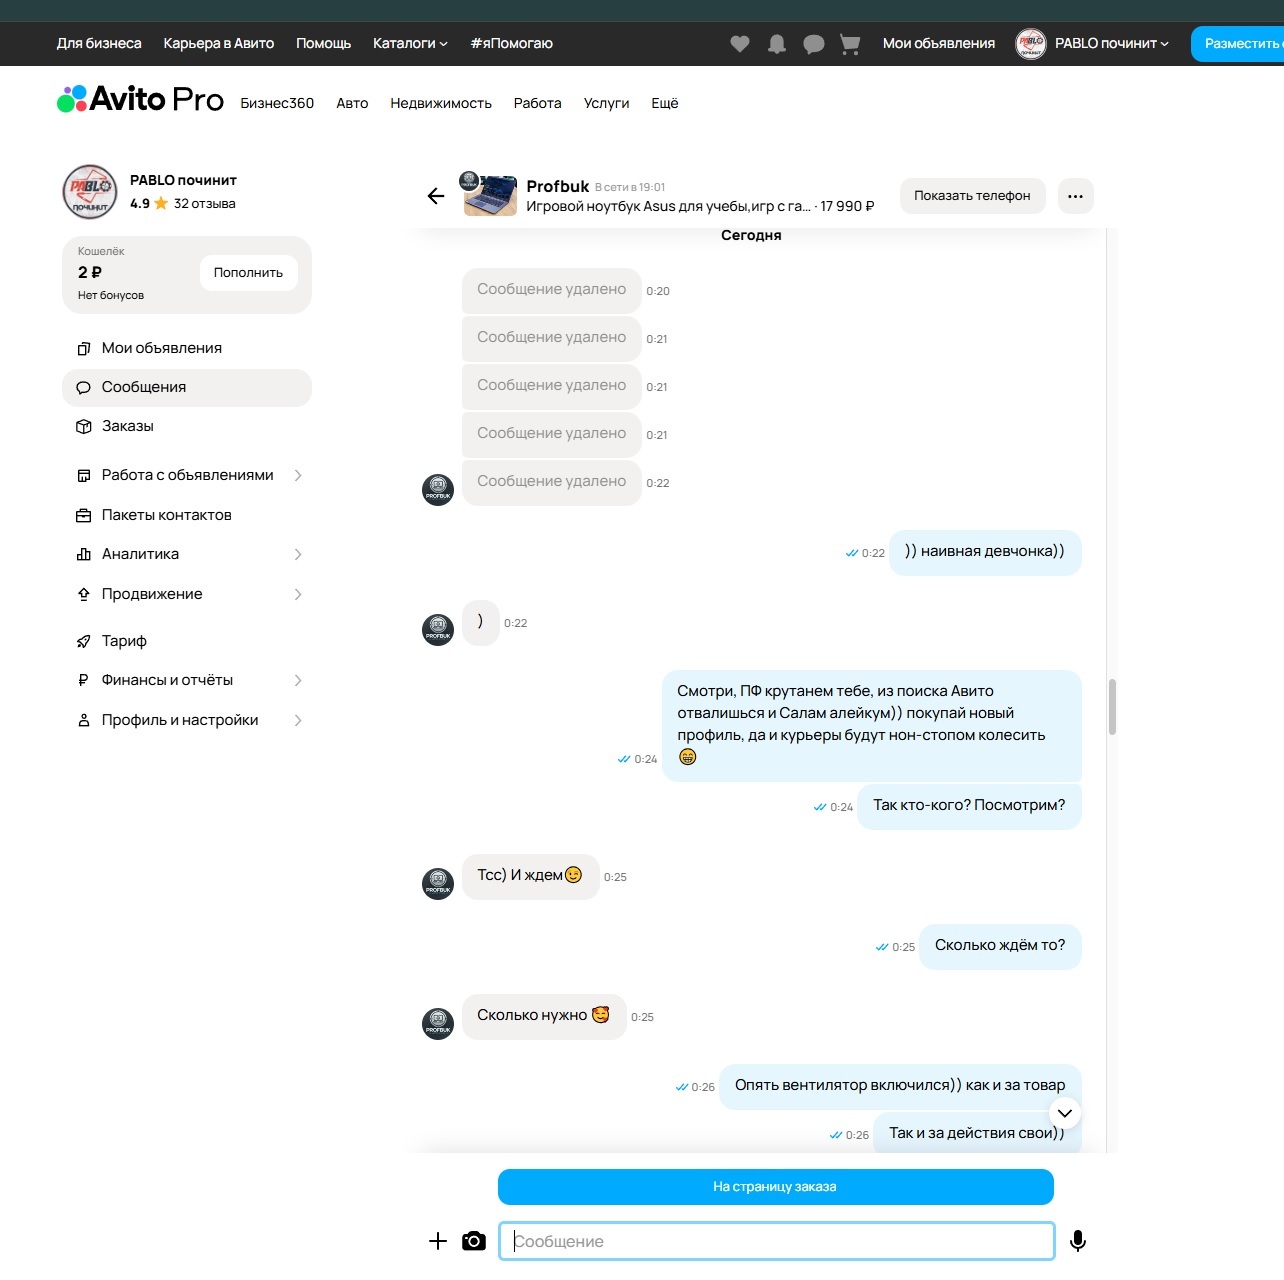Focus the Сообщение text input field
Viewport: 1284px width, 1280px height.
[777, 1241]
